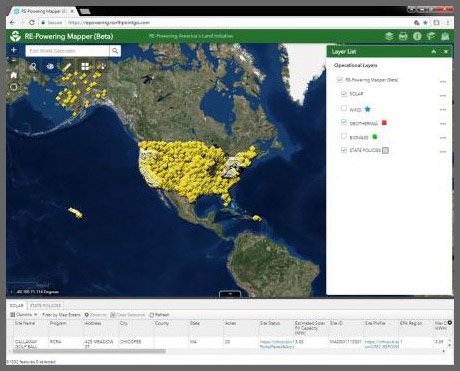Close the attribute table with round X button
The height and width of the screenshot is (371, 460).
click(x=450, y=323)
